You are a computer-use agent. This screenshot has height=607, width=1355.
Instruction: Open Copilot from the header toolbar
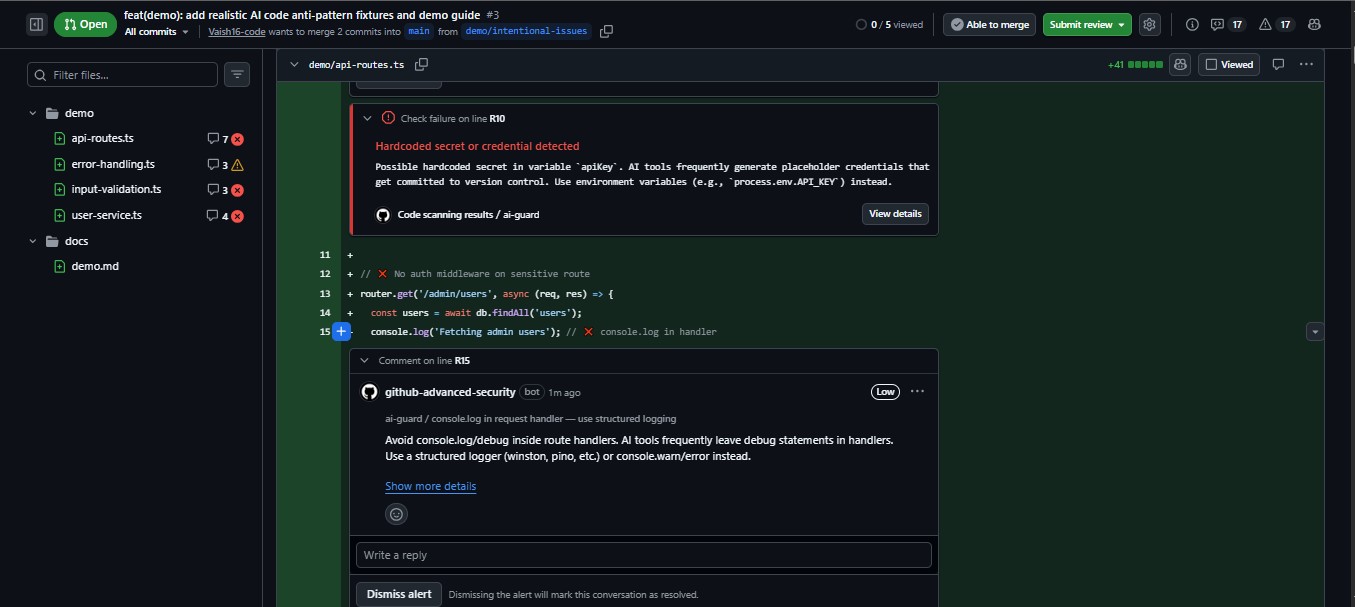click(x=1314, y=24)
